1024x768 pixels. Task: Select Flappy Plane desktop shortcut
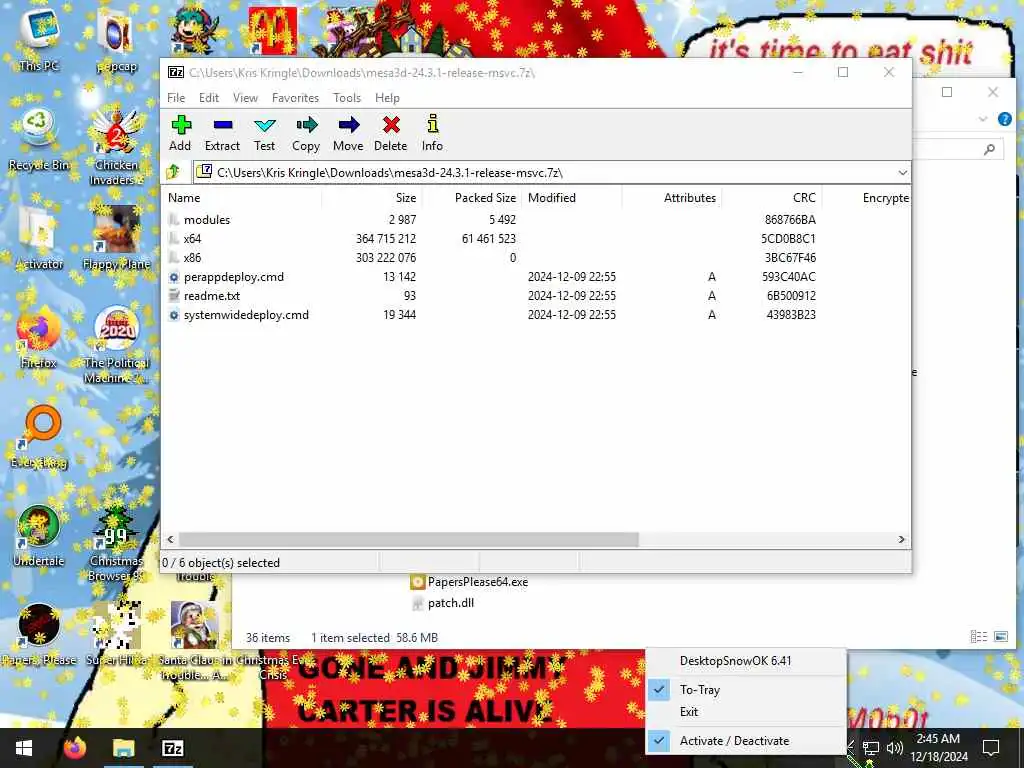tap(116, 239)
